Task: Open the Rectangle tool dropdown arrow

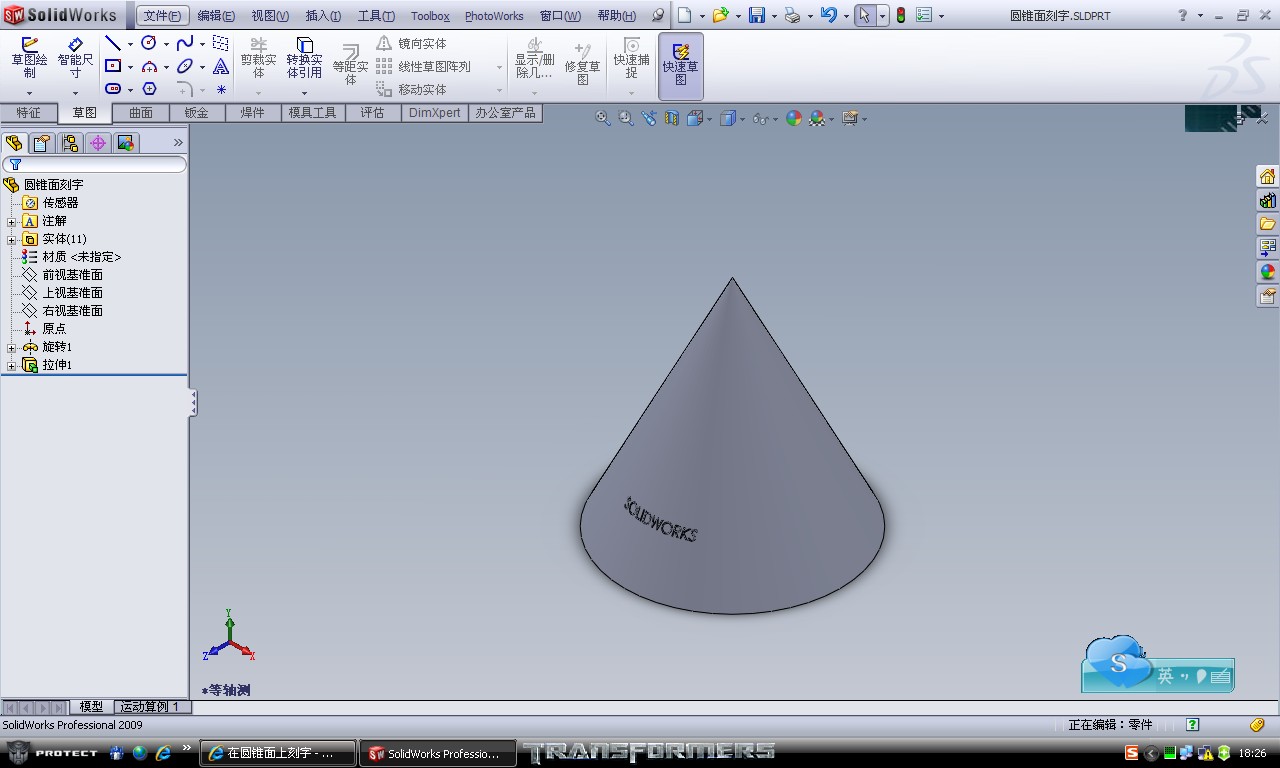Action: [130, 67]
